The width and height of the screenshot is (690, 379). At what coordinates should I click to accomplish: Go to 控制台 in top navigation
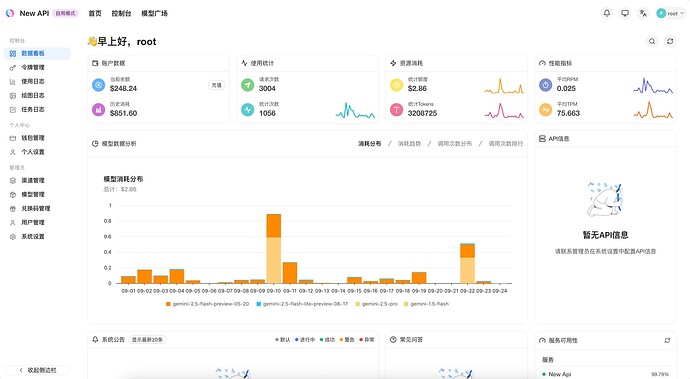pyautogui.click(x=121, y=13)
